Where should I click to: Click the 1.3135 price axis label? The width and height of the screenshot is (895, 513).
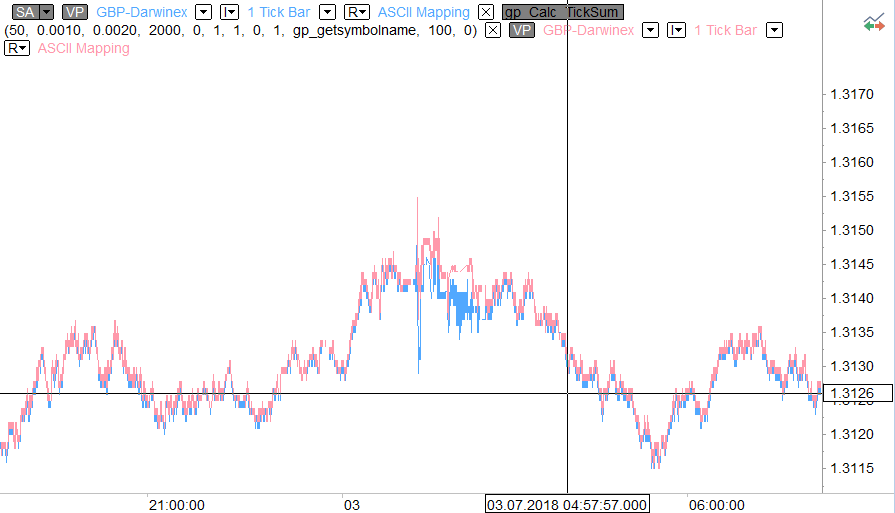point(852,332)
